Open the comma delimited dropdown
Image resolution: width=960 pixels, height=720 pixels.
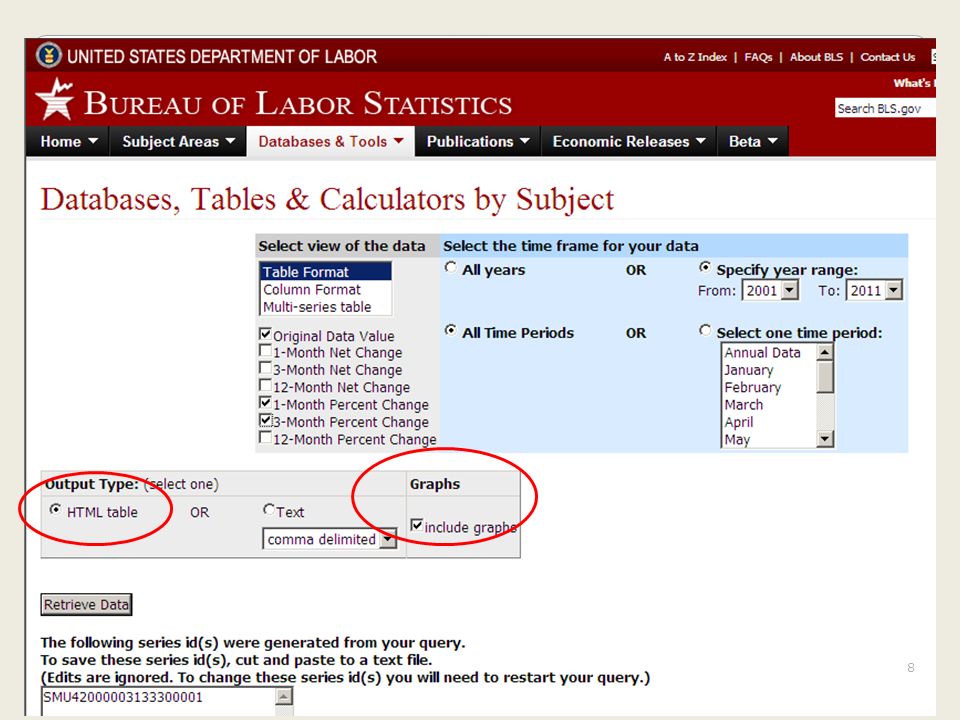329,539
